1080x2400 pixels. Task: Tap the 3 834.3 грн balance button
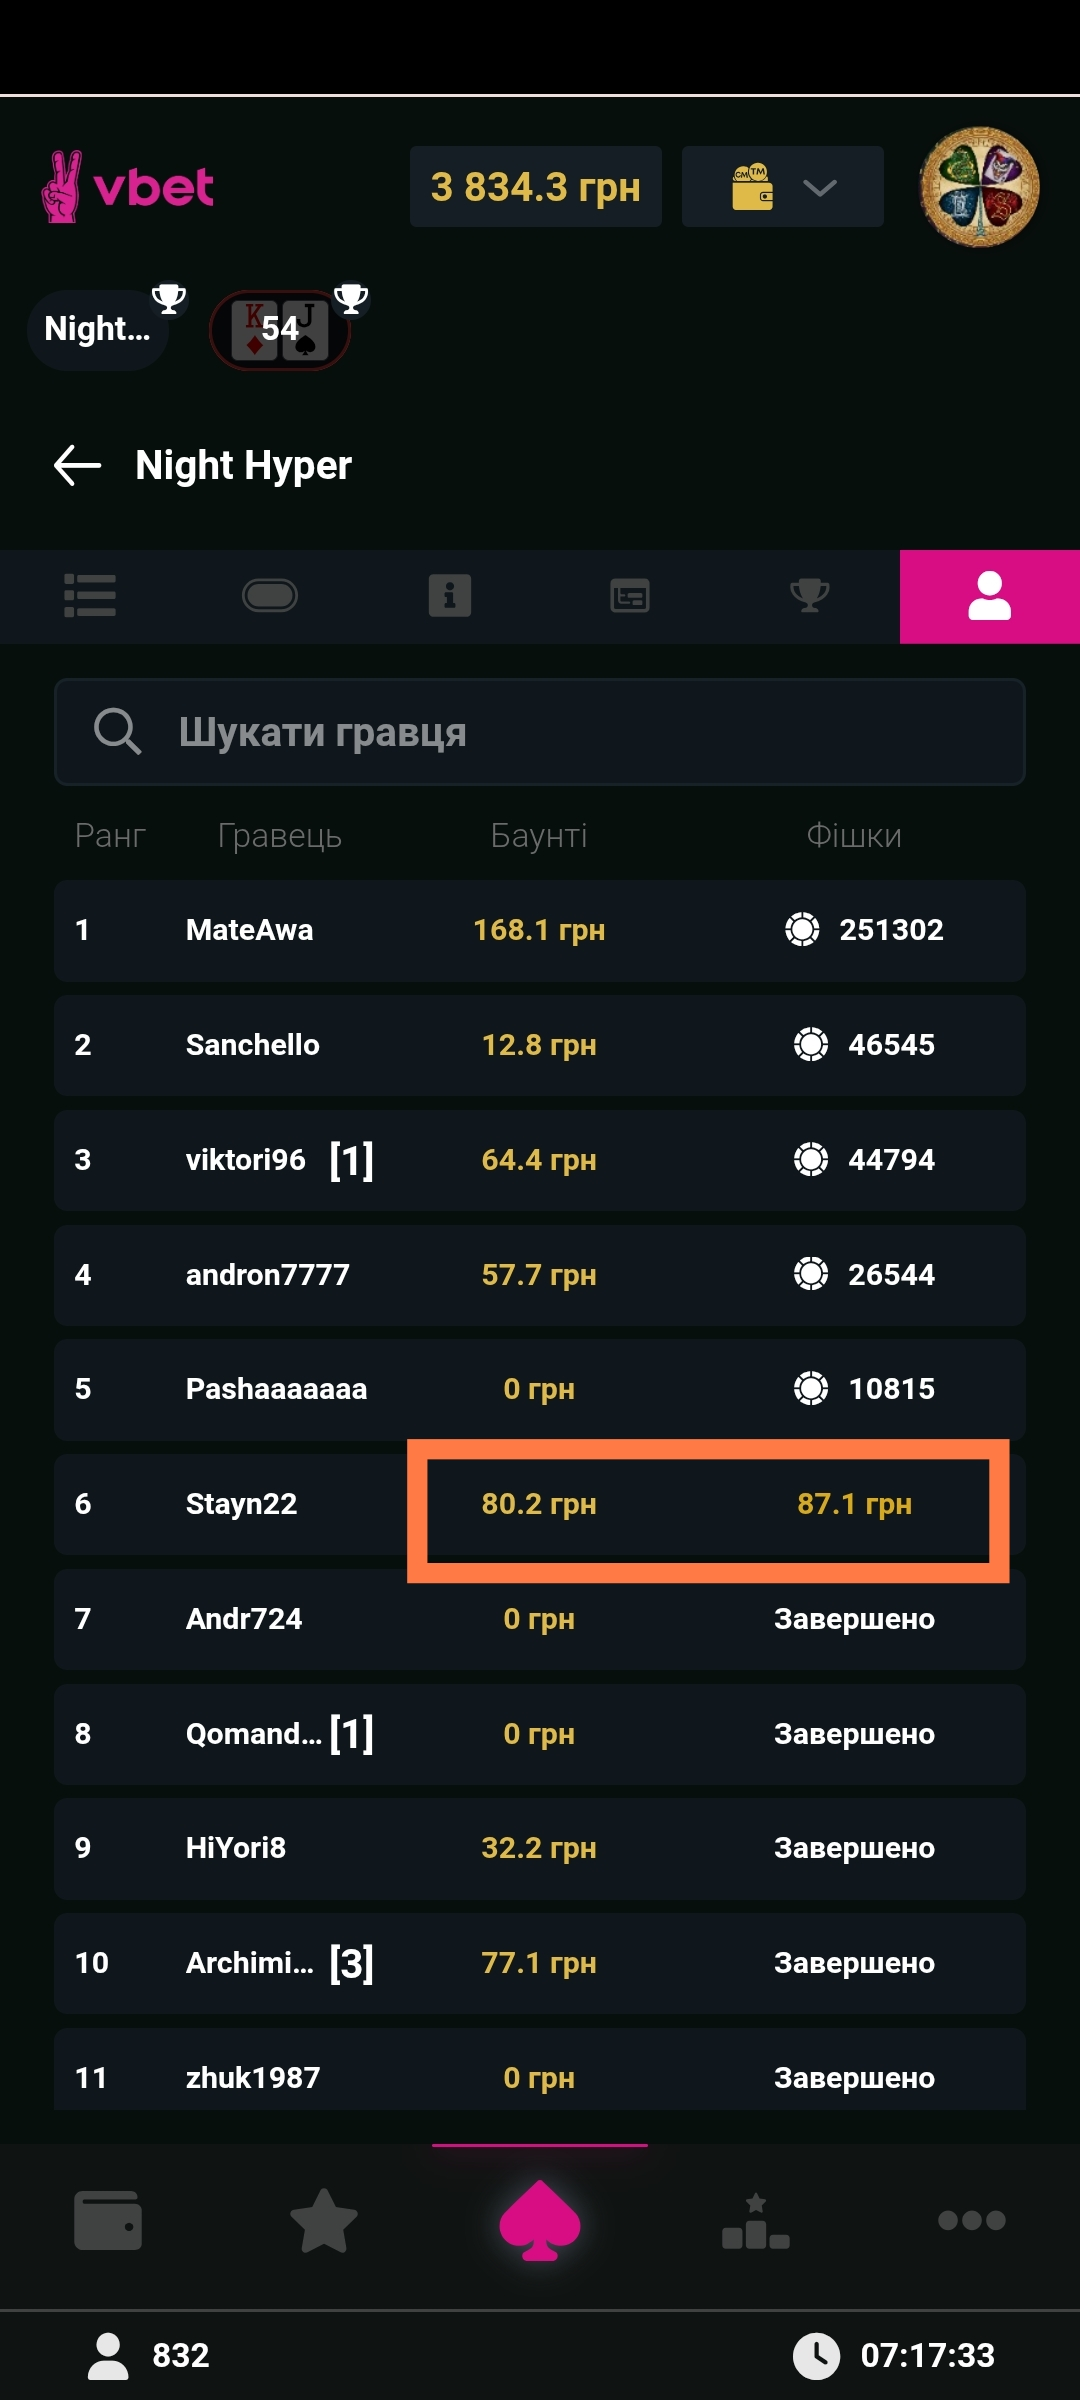click(535, 187)
